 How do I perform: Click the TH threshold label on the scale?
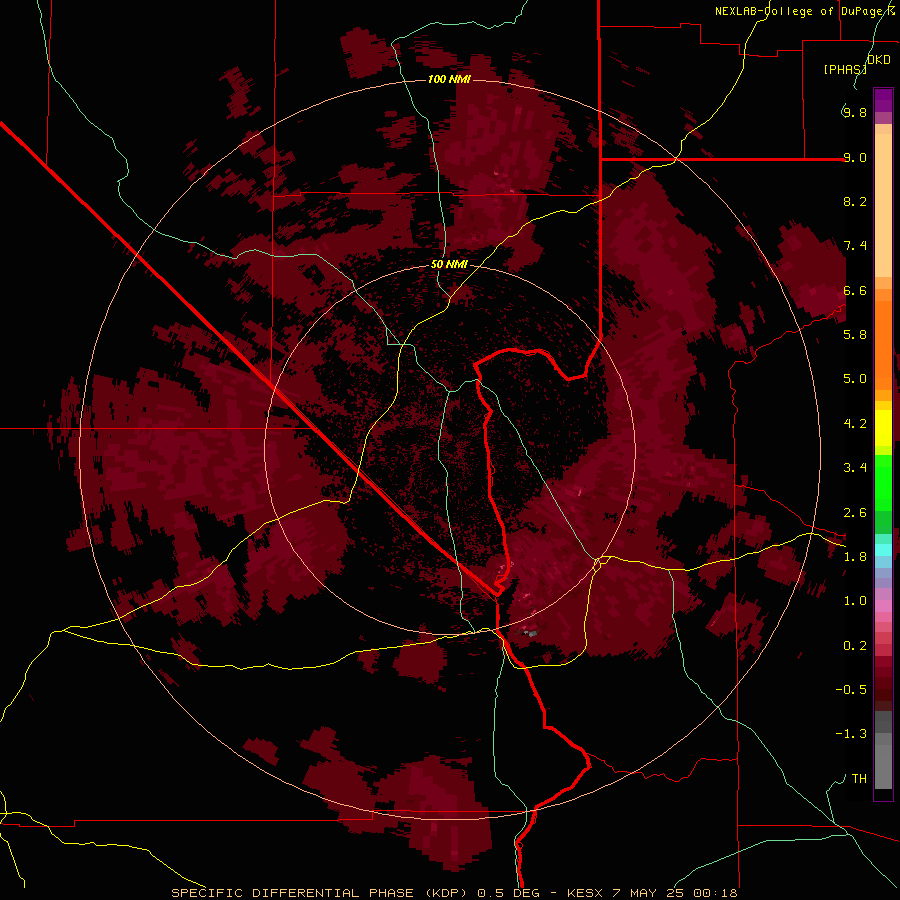(859, 779)
